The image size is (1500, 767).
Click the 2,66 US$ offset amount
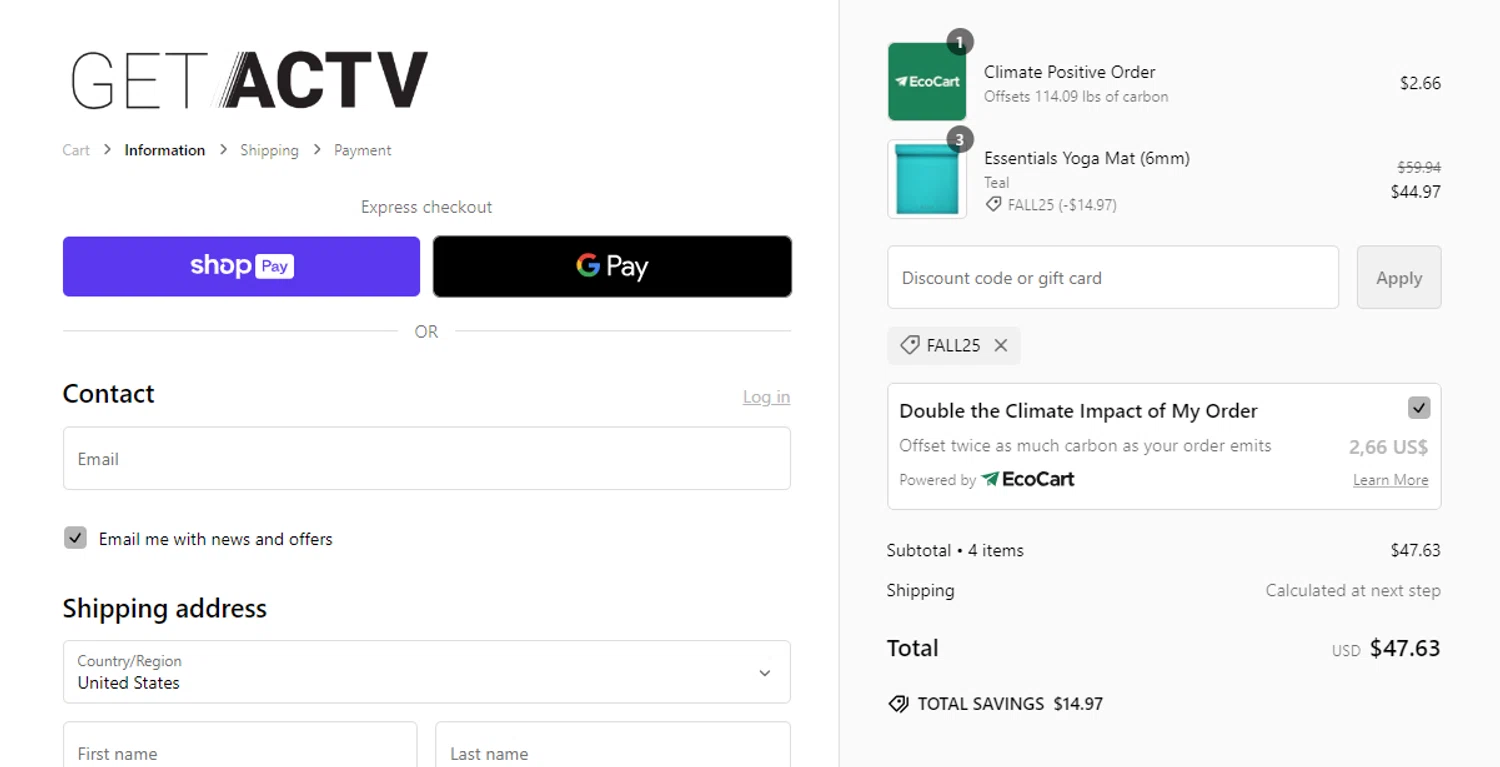tap(1388, 447)
